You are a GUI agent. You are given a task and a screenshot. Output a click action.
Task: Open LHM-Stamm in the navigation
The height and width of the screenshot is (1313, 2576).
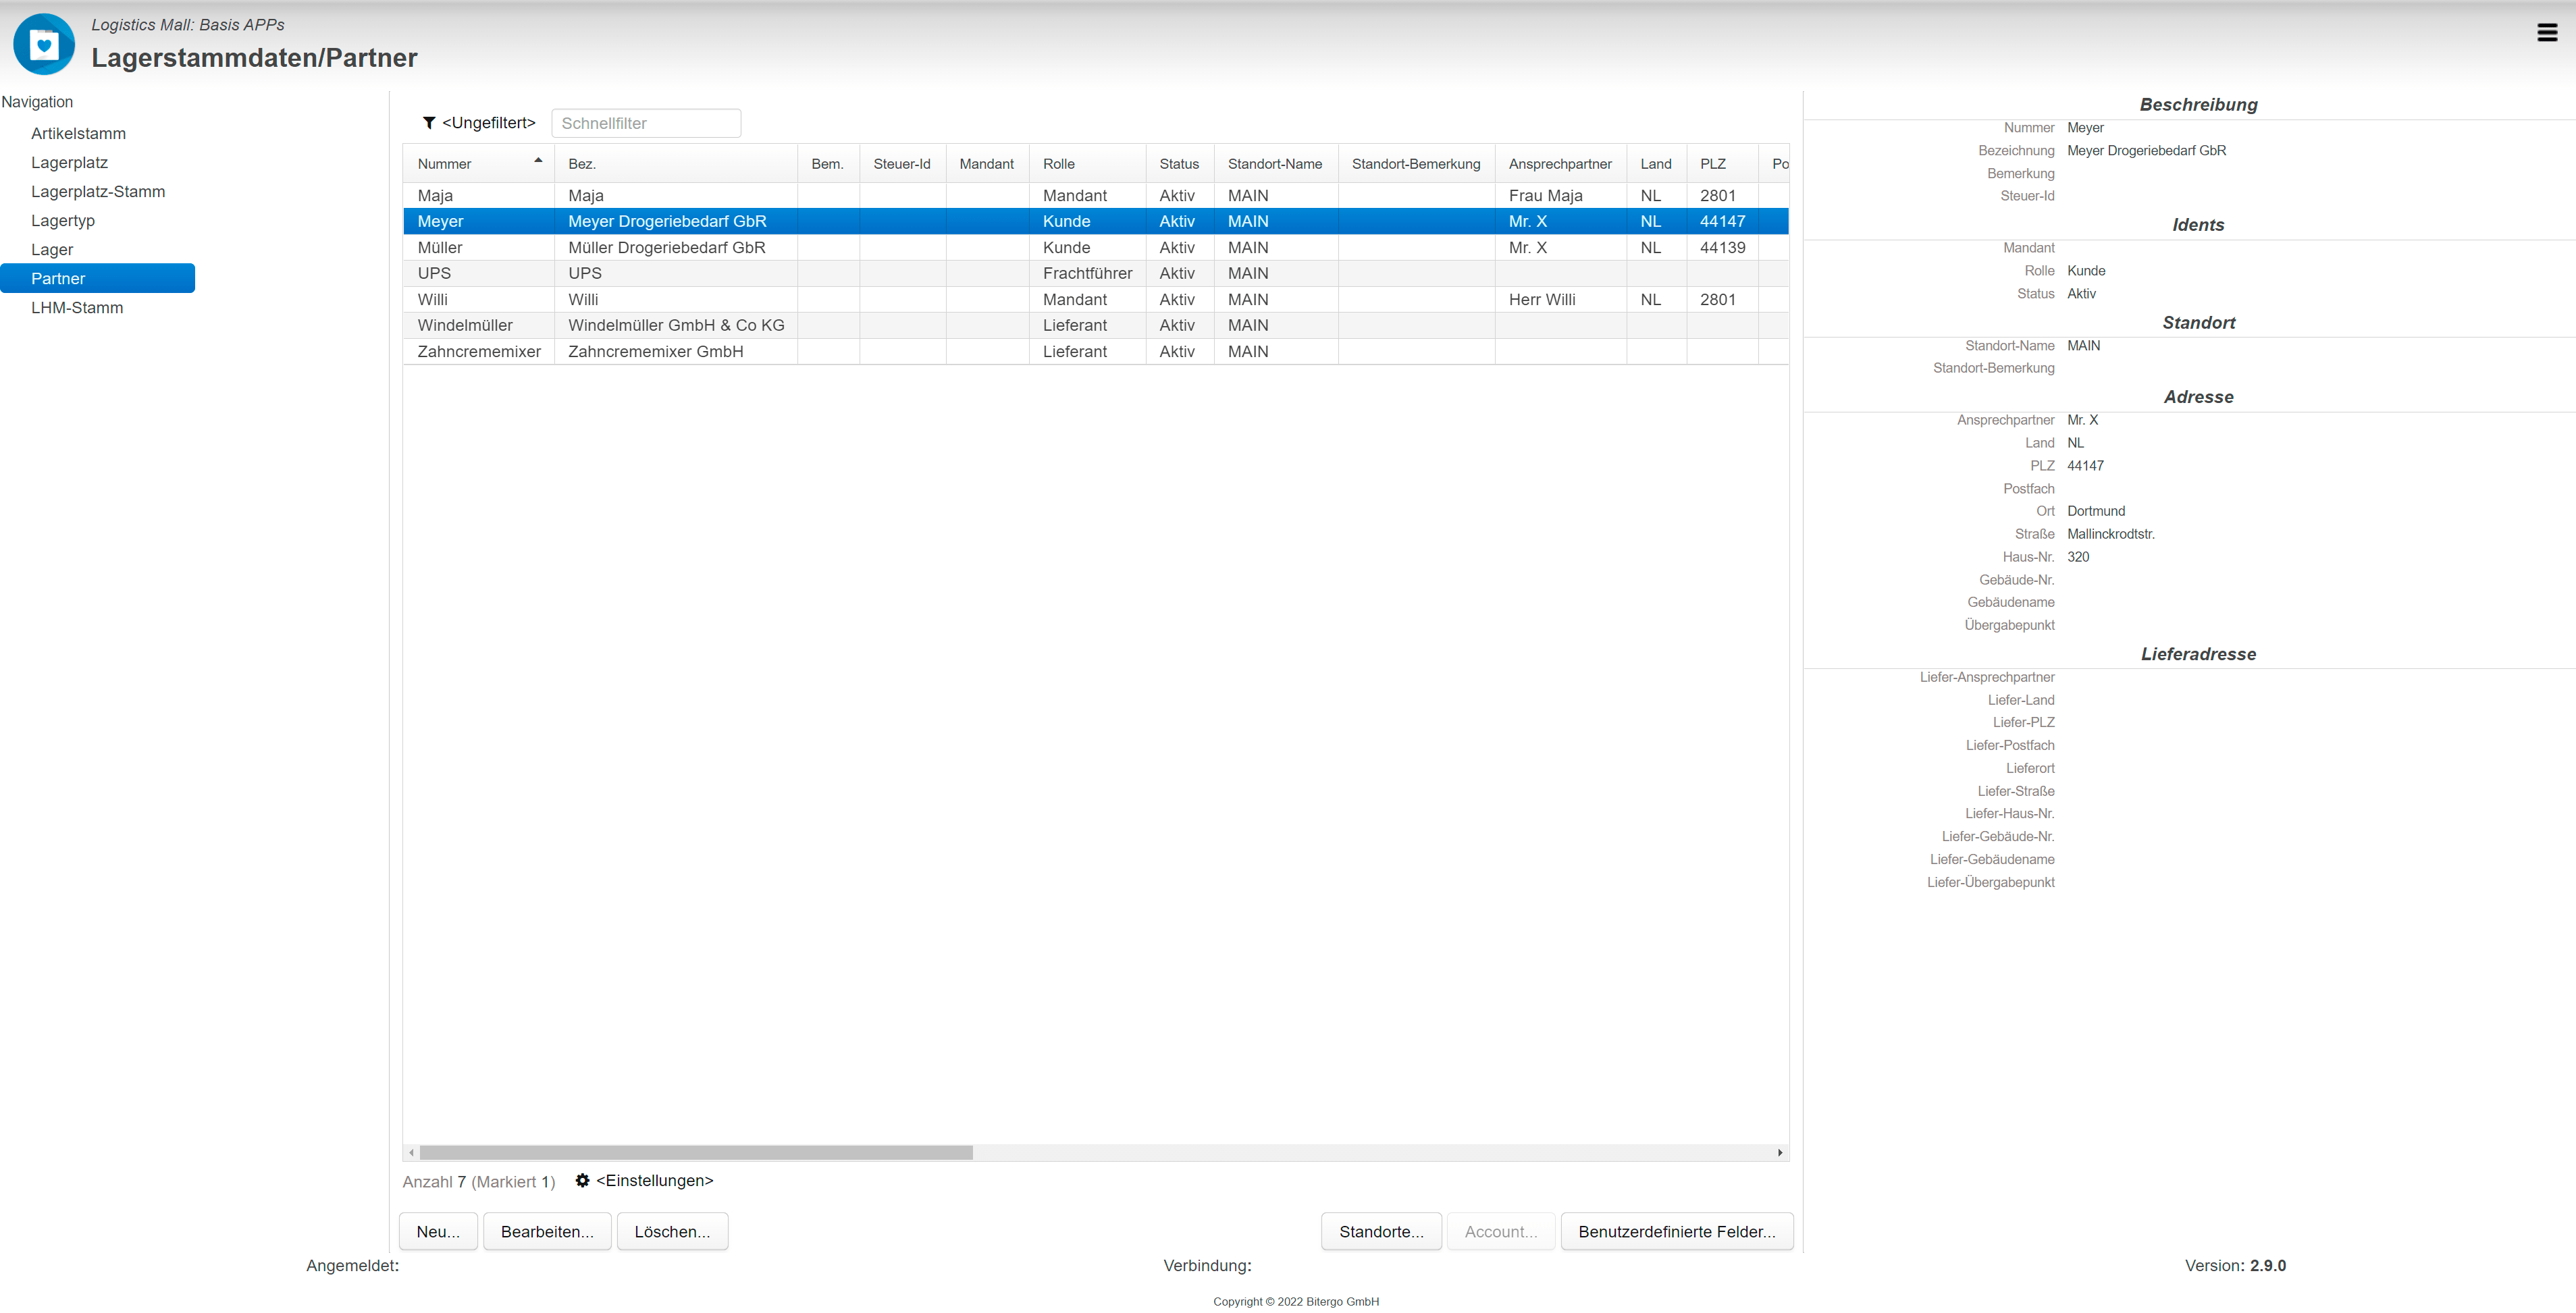(x=77, y=307)
